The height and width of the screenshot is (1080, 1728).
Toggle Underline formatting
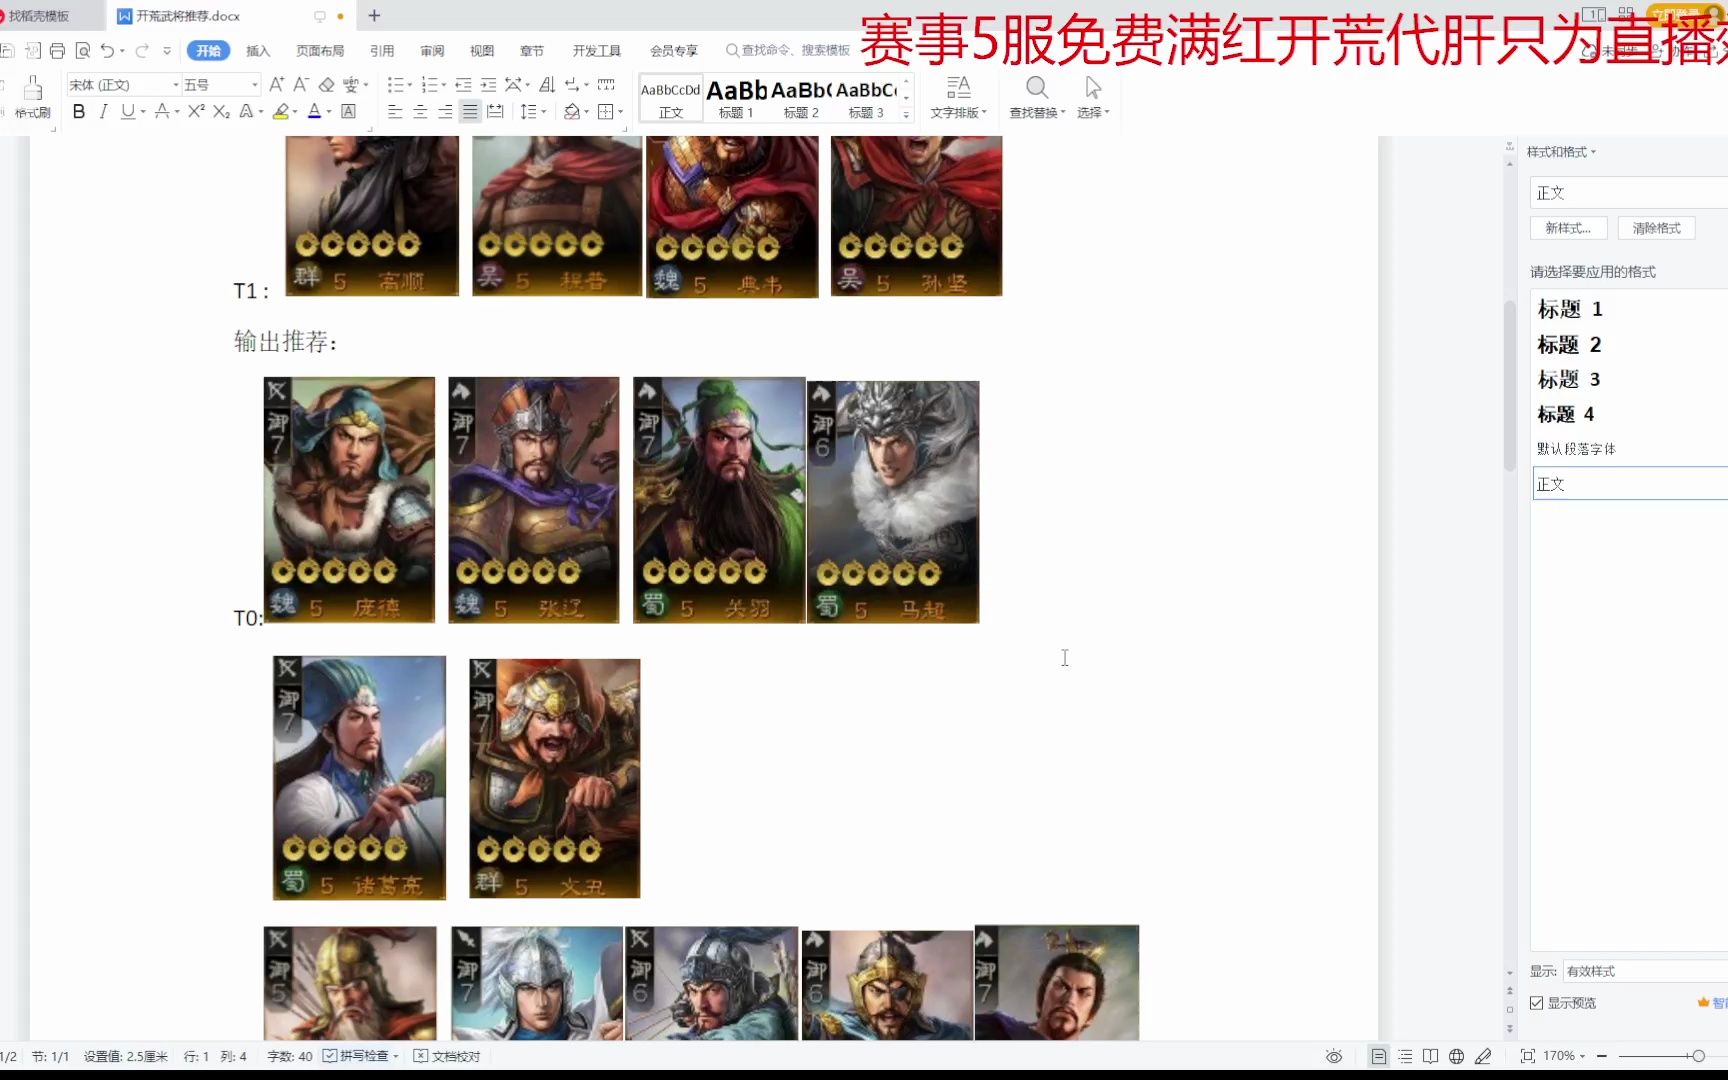(x=127, y=112)
